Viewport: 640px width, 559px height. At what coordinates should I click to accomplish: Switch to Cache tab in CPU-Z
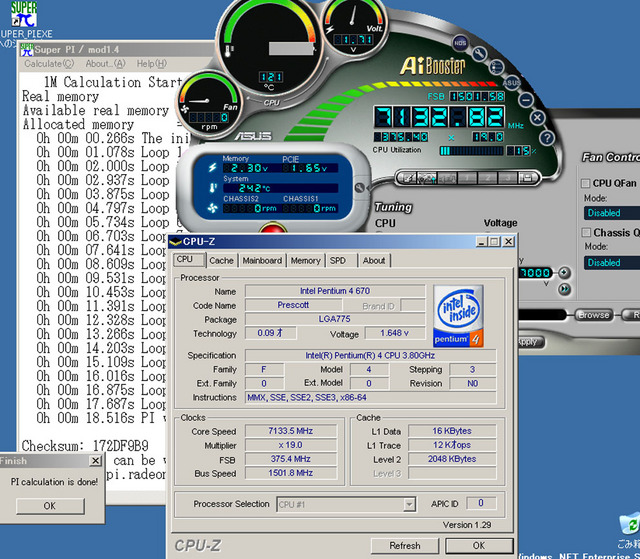[221, 260]
